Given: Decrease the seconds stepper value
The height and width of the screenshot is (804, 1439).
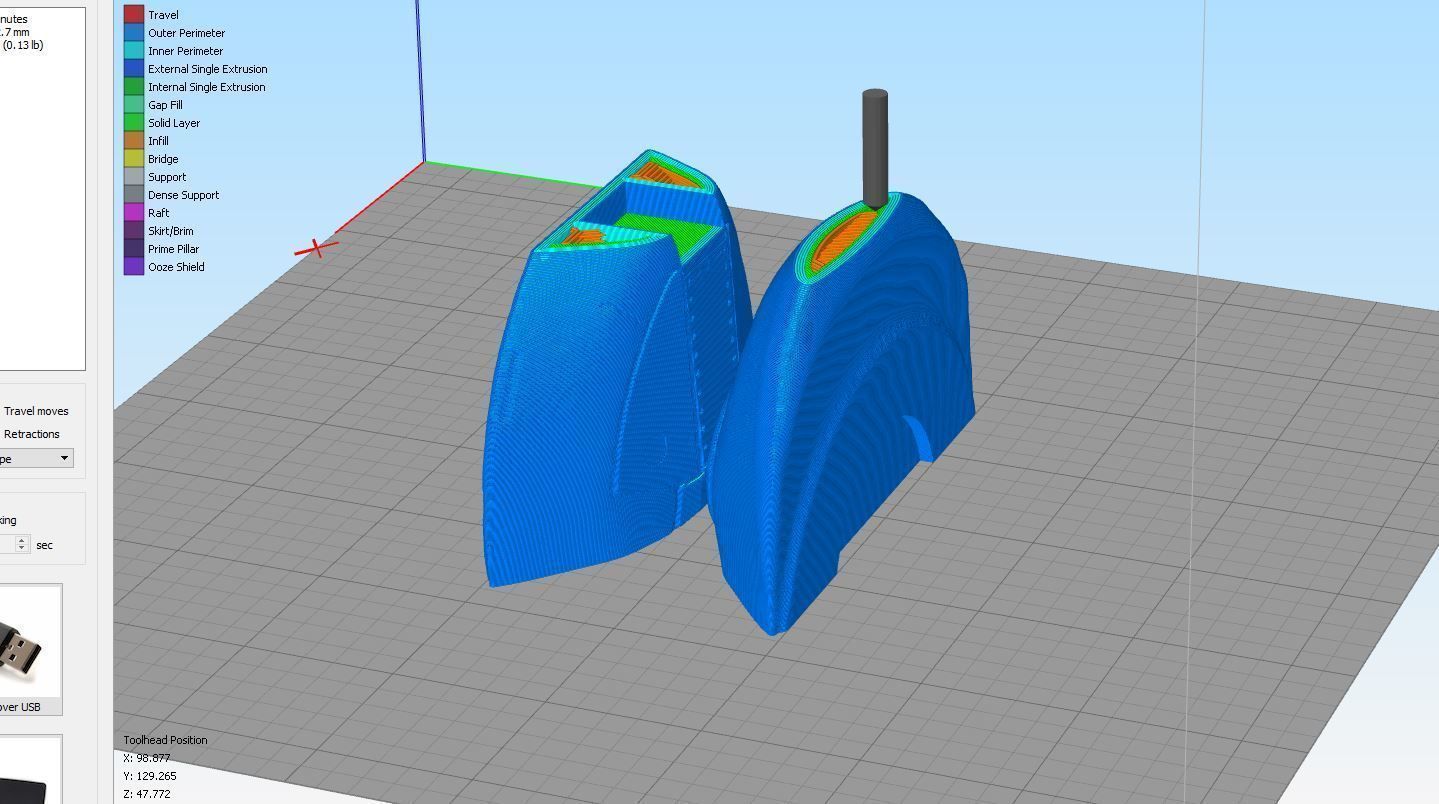Looking at the screenshot, I should pyautogui.click(x=22, y=549).
